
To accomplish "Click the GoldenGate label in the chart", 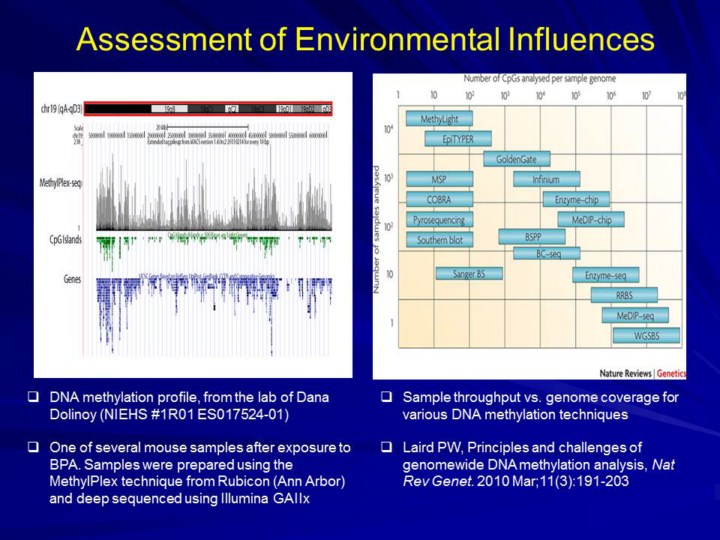I will point(516,159).
